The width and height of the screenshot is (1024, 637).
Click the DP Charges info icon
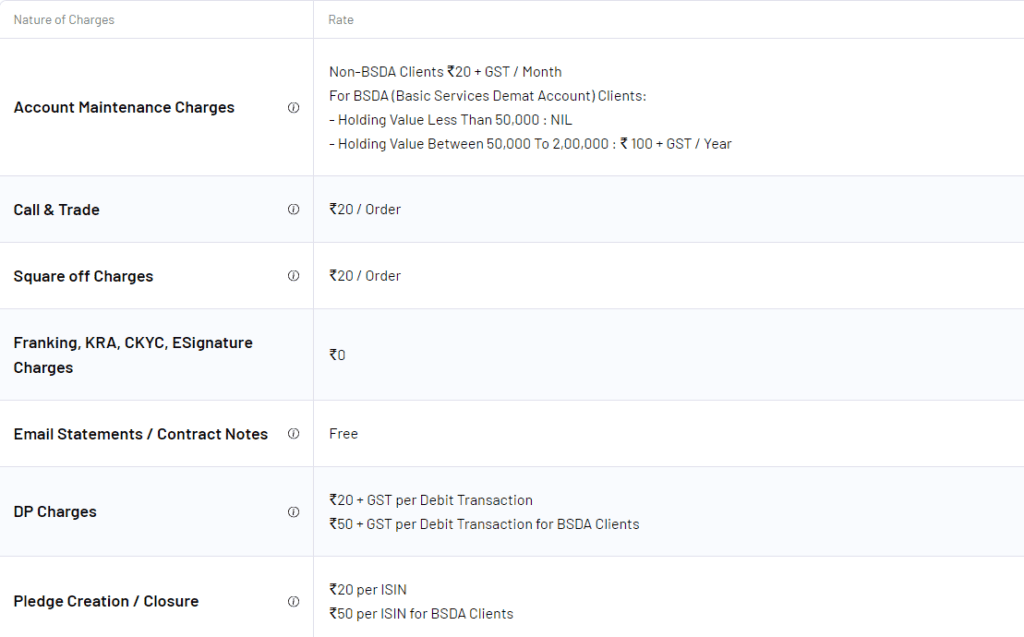click(293, 512)
